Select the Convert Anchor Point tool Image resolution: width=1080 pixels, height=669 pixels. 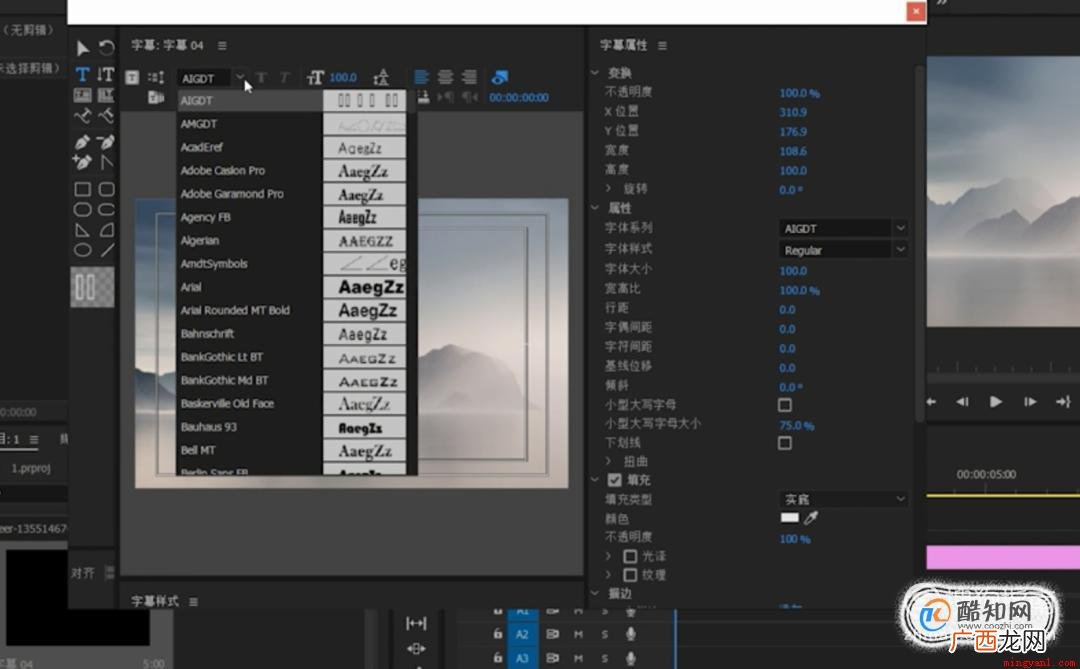105,163
